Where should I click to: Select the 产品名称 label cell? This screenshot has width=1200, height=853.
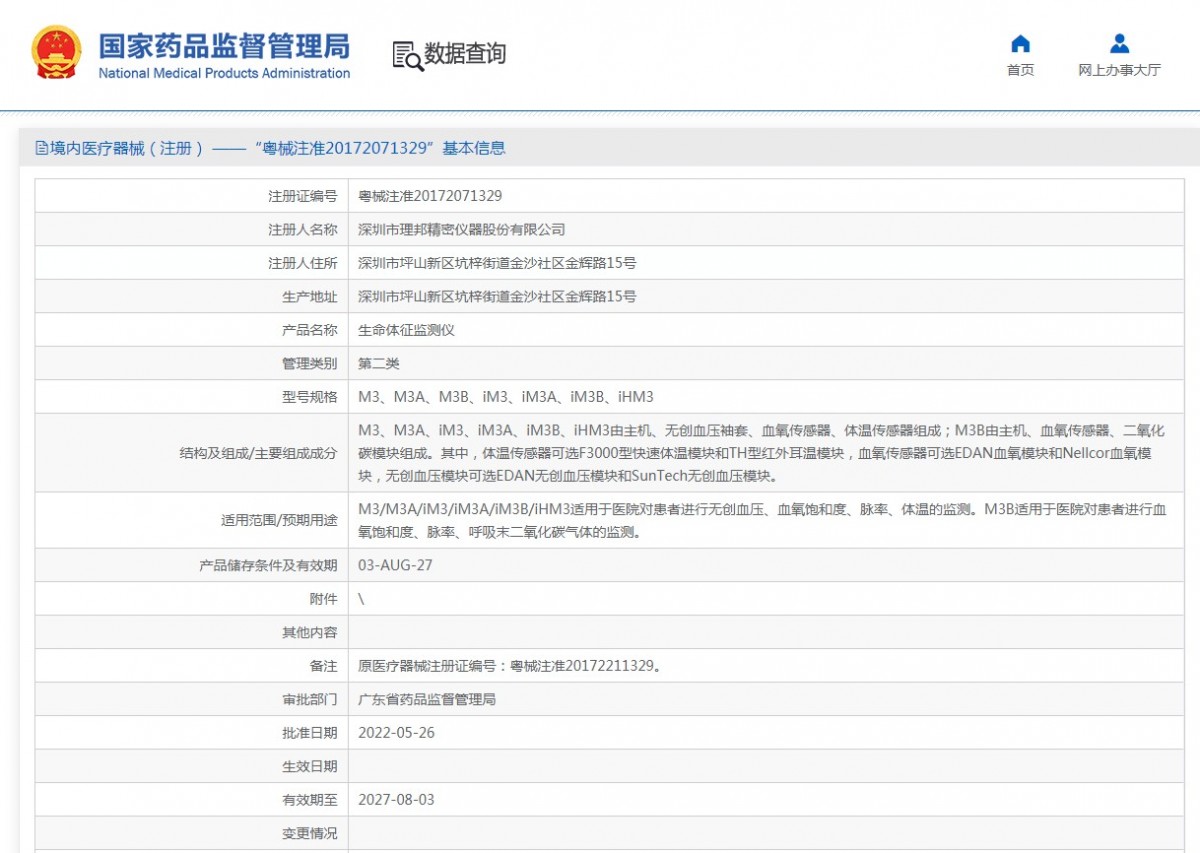[x=192, y=330]
